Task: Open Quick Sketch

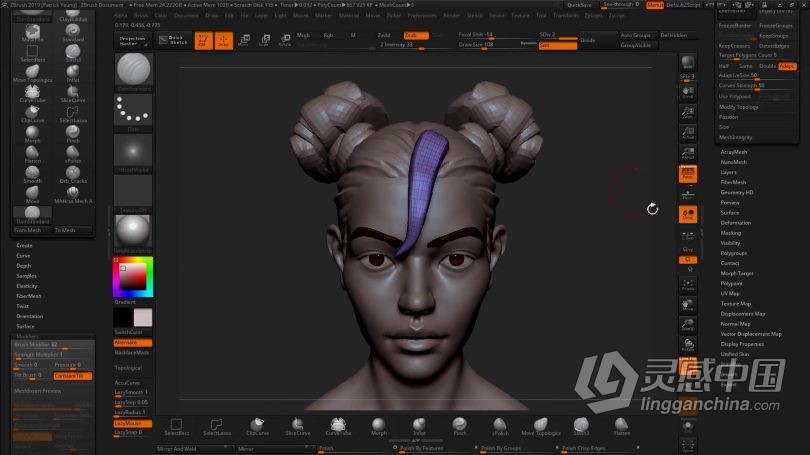Action: coord(174,40)
